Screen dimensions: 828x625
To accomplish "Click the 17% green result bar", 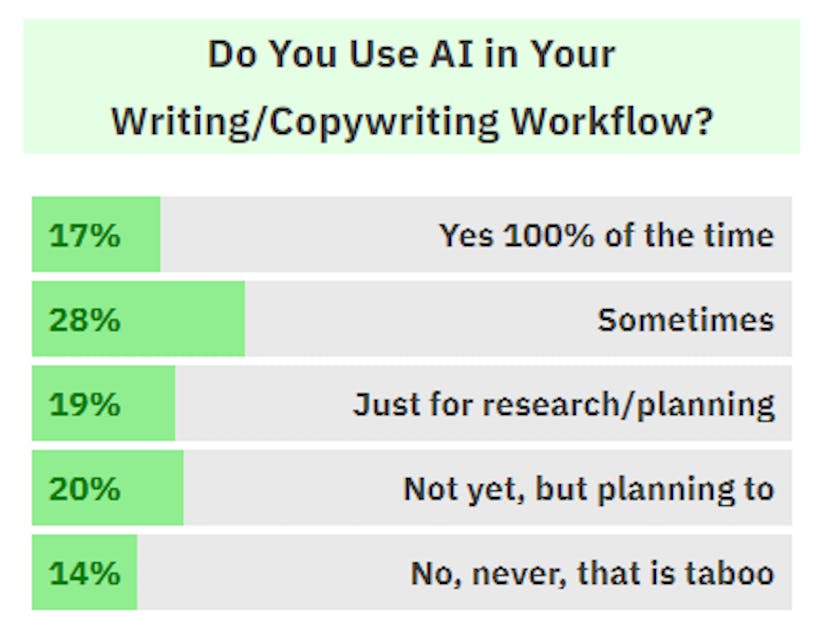I will click(96, 234).
